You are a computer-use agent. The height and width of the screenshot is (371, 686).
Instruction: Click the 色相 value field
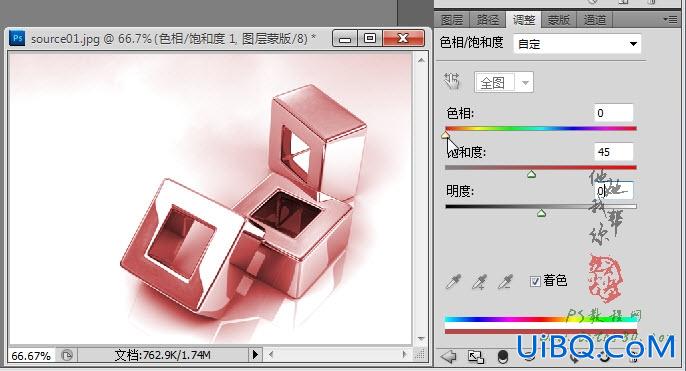click(613, 113)
